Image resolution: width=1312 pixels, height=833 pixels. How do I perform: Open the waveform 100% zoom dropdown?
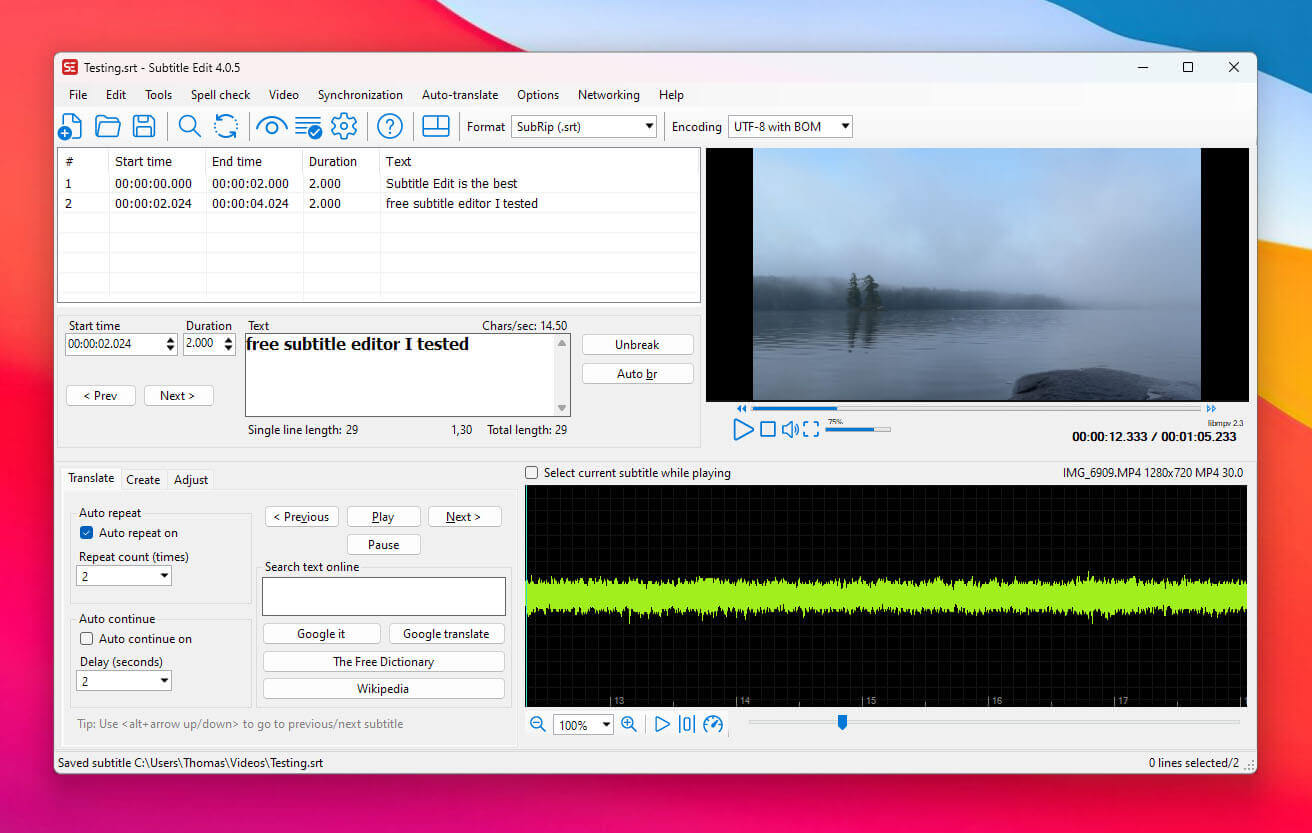[583, 725]
